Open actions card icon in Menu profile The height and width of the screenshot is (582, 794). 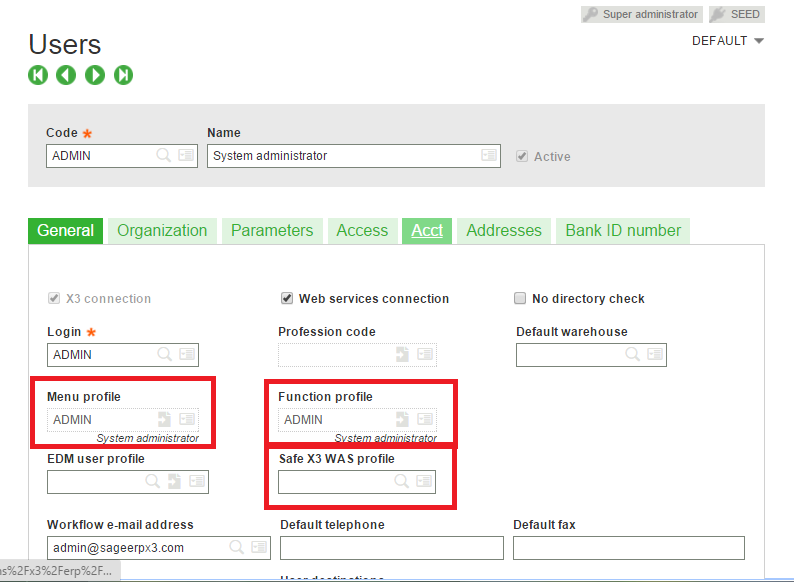click(x=187, y=419)
